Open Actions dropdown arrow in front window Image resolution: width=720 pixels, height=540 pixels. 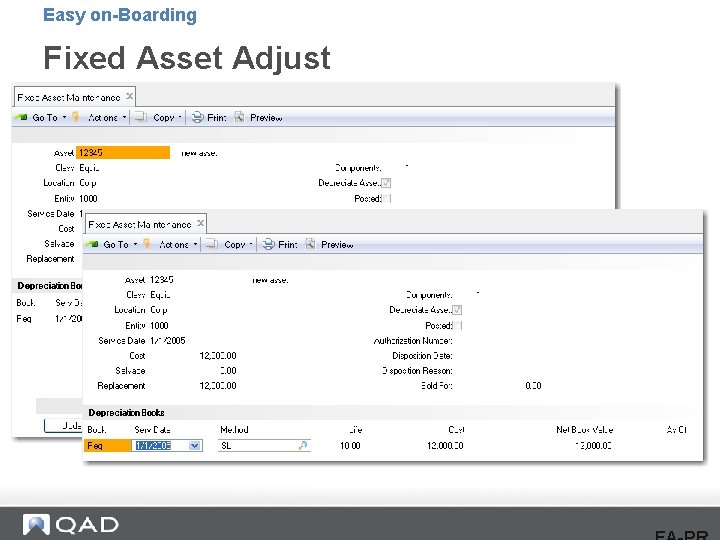point(195,244)
